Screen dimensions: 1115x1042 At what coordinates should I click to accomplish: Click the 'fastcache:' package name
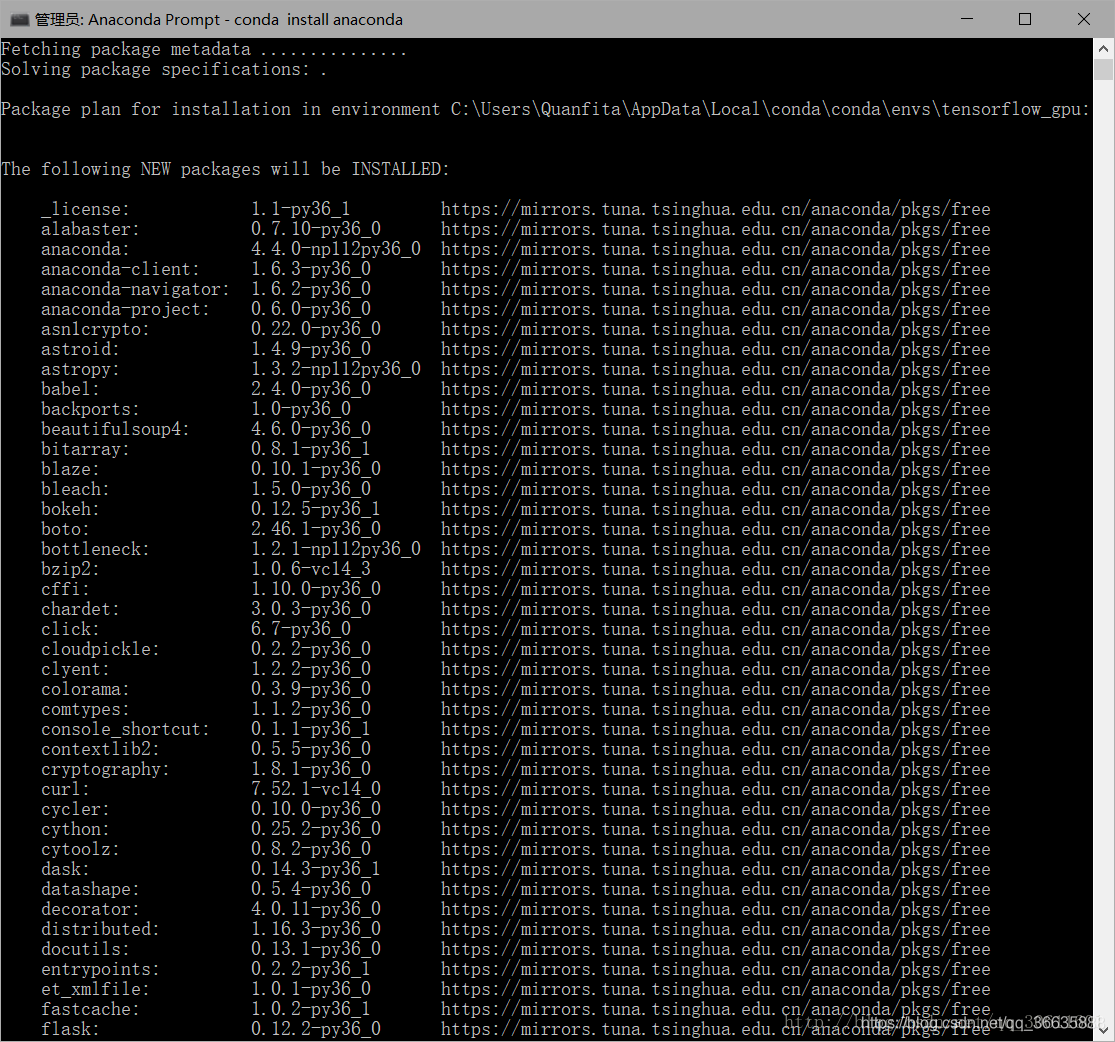[90, 1009]
